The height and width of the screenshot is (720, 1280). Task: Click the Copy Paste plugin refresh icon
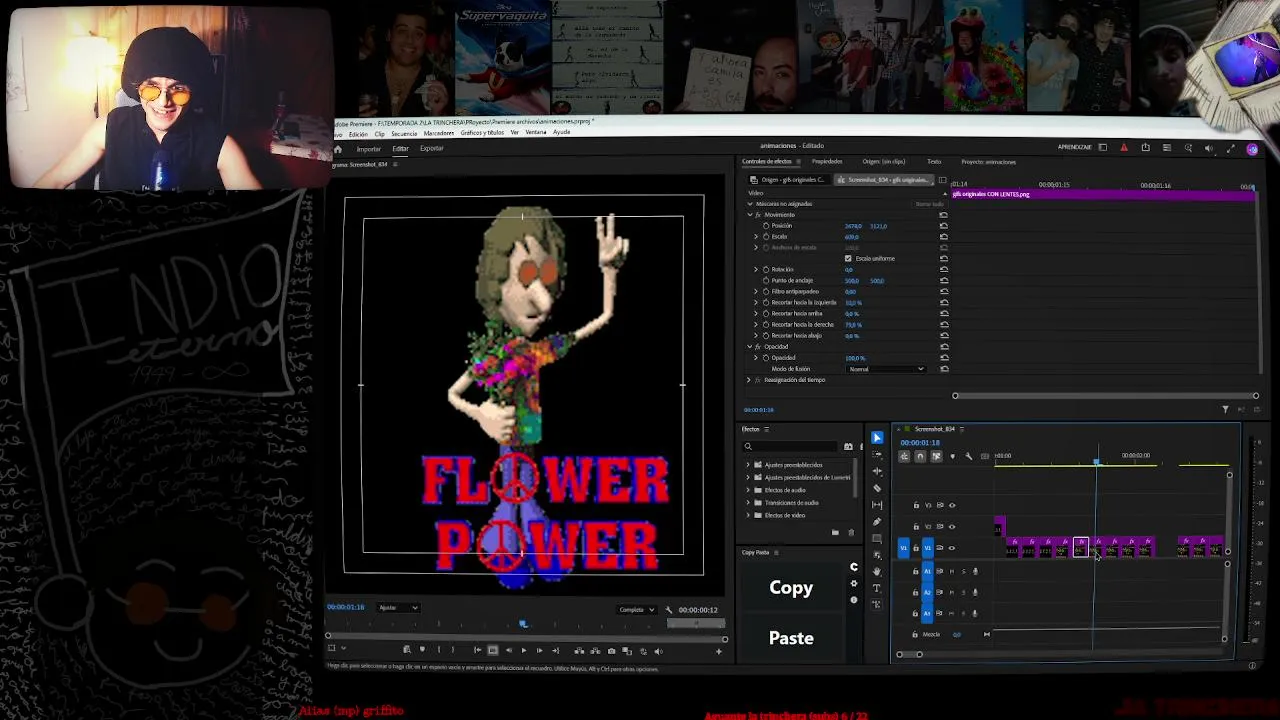pos(854,567)
